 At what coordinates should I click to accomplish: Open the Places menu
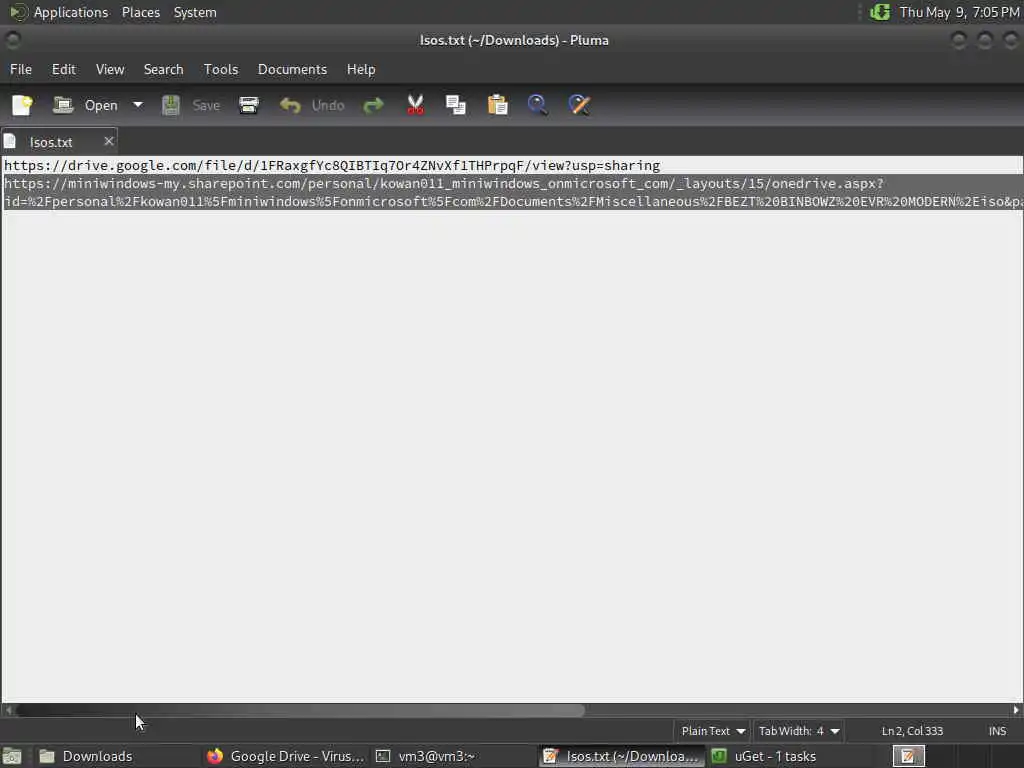point(141,12)
